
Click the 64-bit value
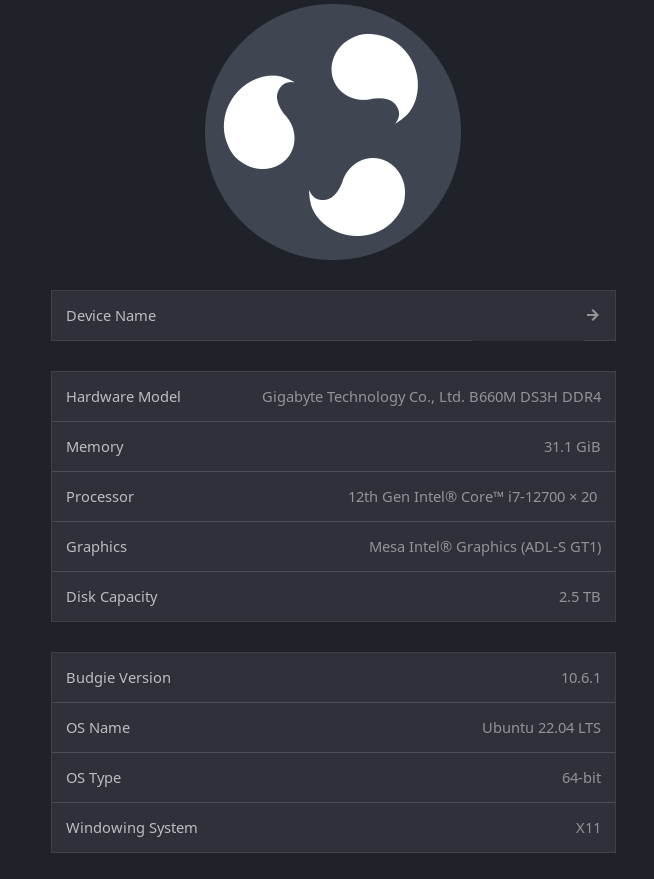[581, 778]
